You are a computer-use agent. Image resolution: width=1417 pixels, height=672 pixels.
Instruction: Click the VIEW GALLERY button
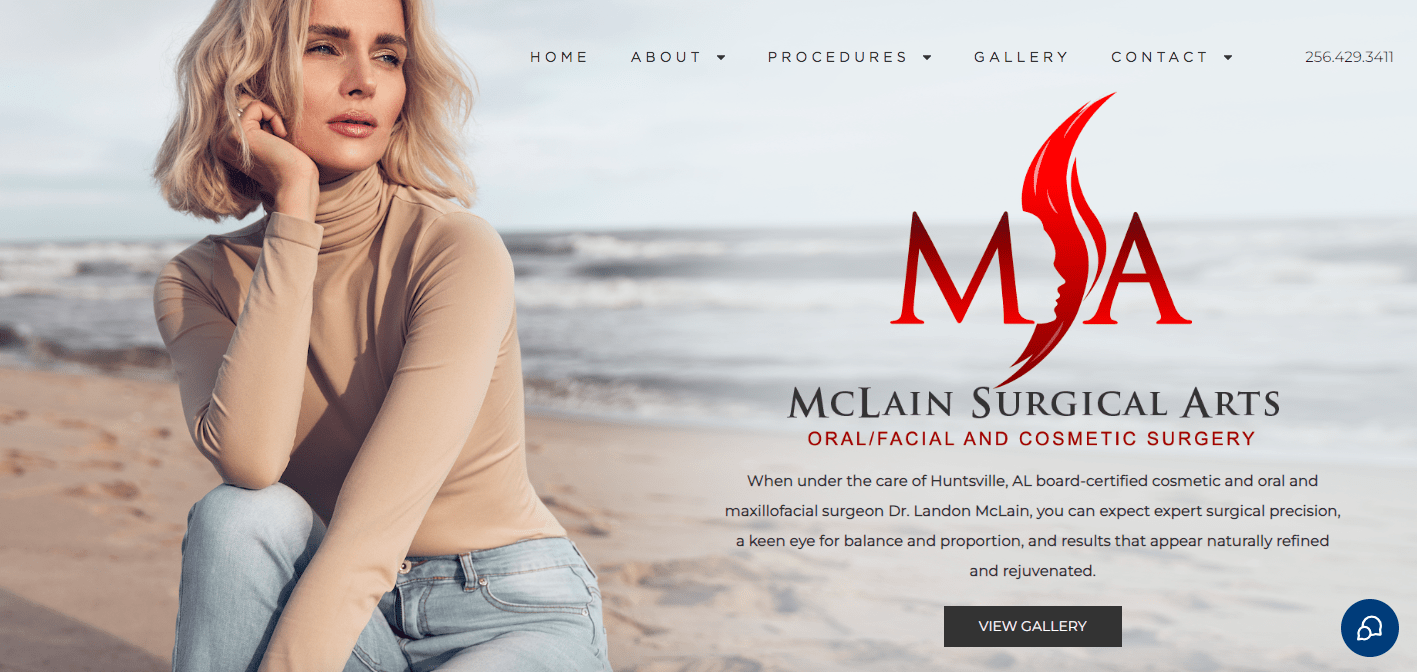click(x=1033, y=626)
